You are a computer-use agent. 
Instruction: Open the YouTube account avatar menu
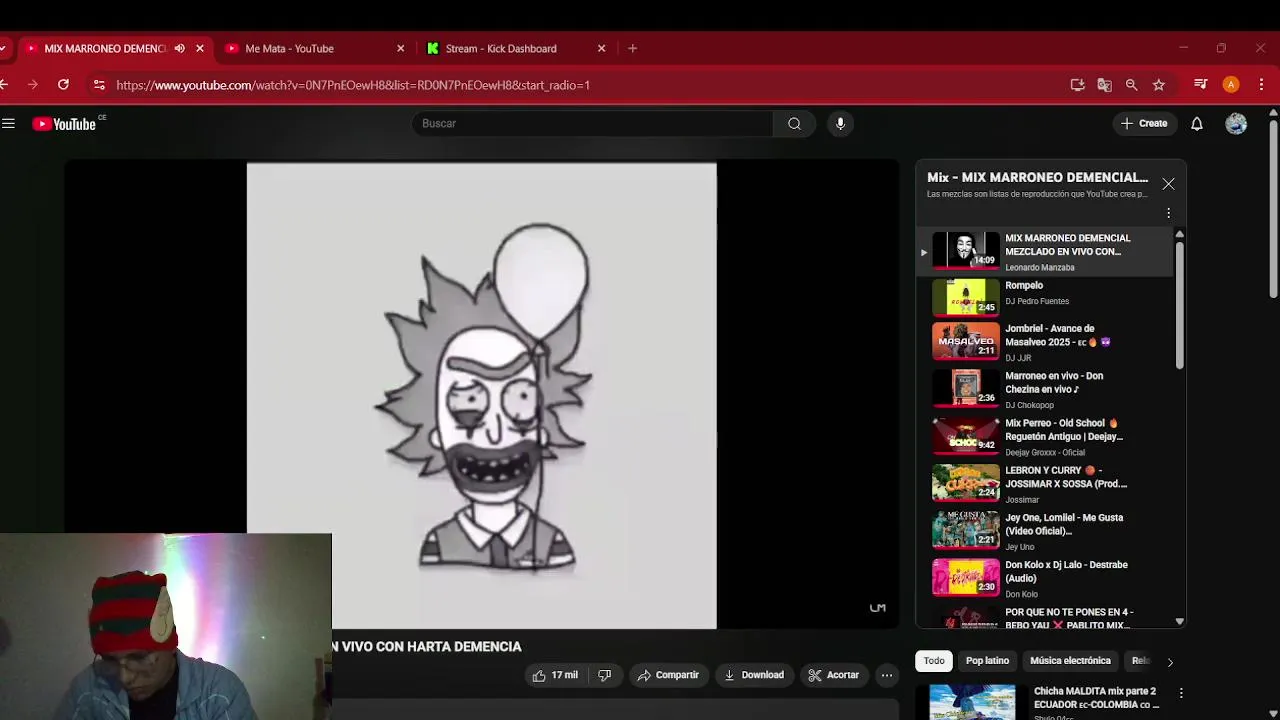(1236, 124)
